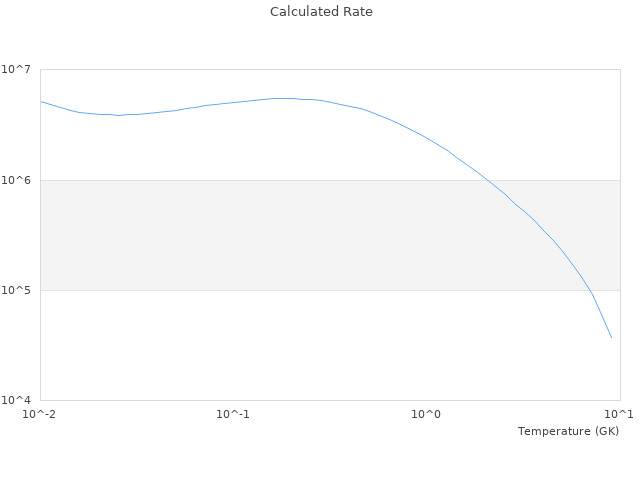The height and width of the screenshot is (480, 640).
Task: Click the gray shaded band's empty left side
Action: [x=150, y=235]
